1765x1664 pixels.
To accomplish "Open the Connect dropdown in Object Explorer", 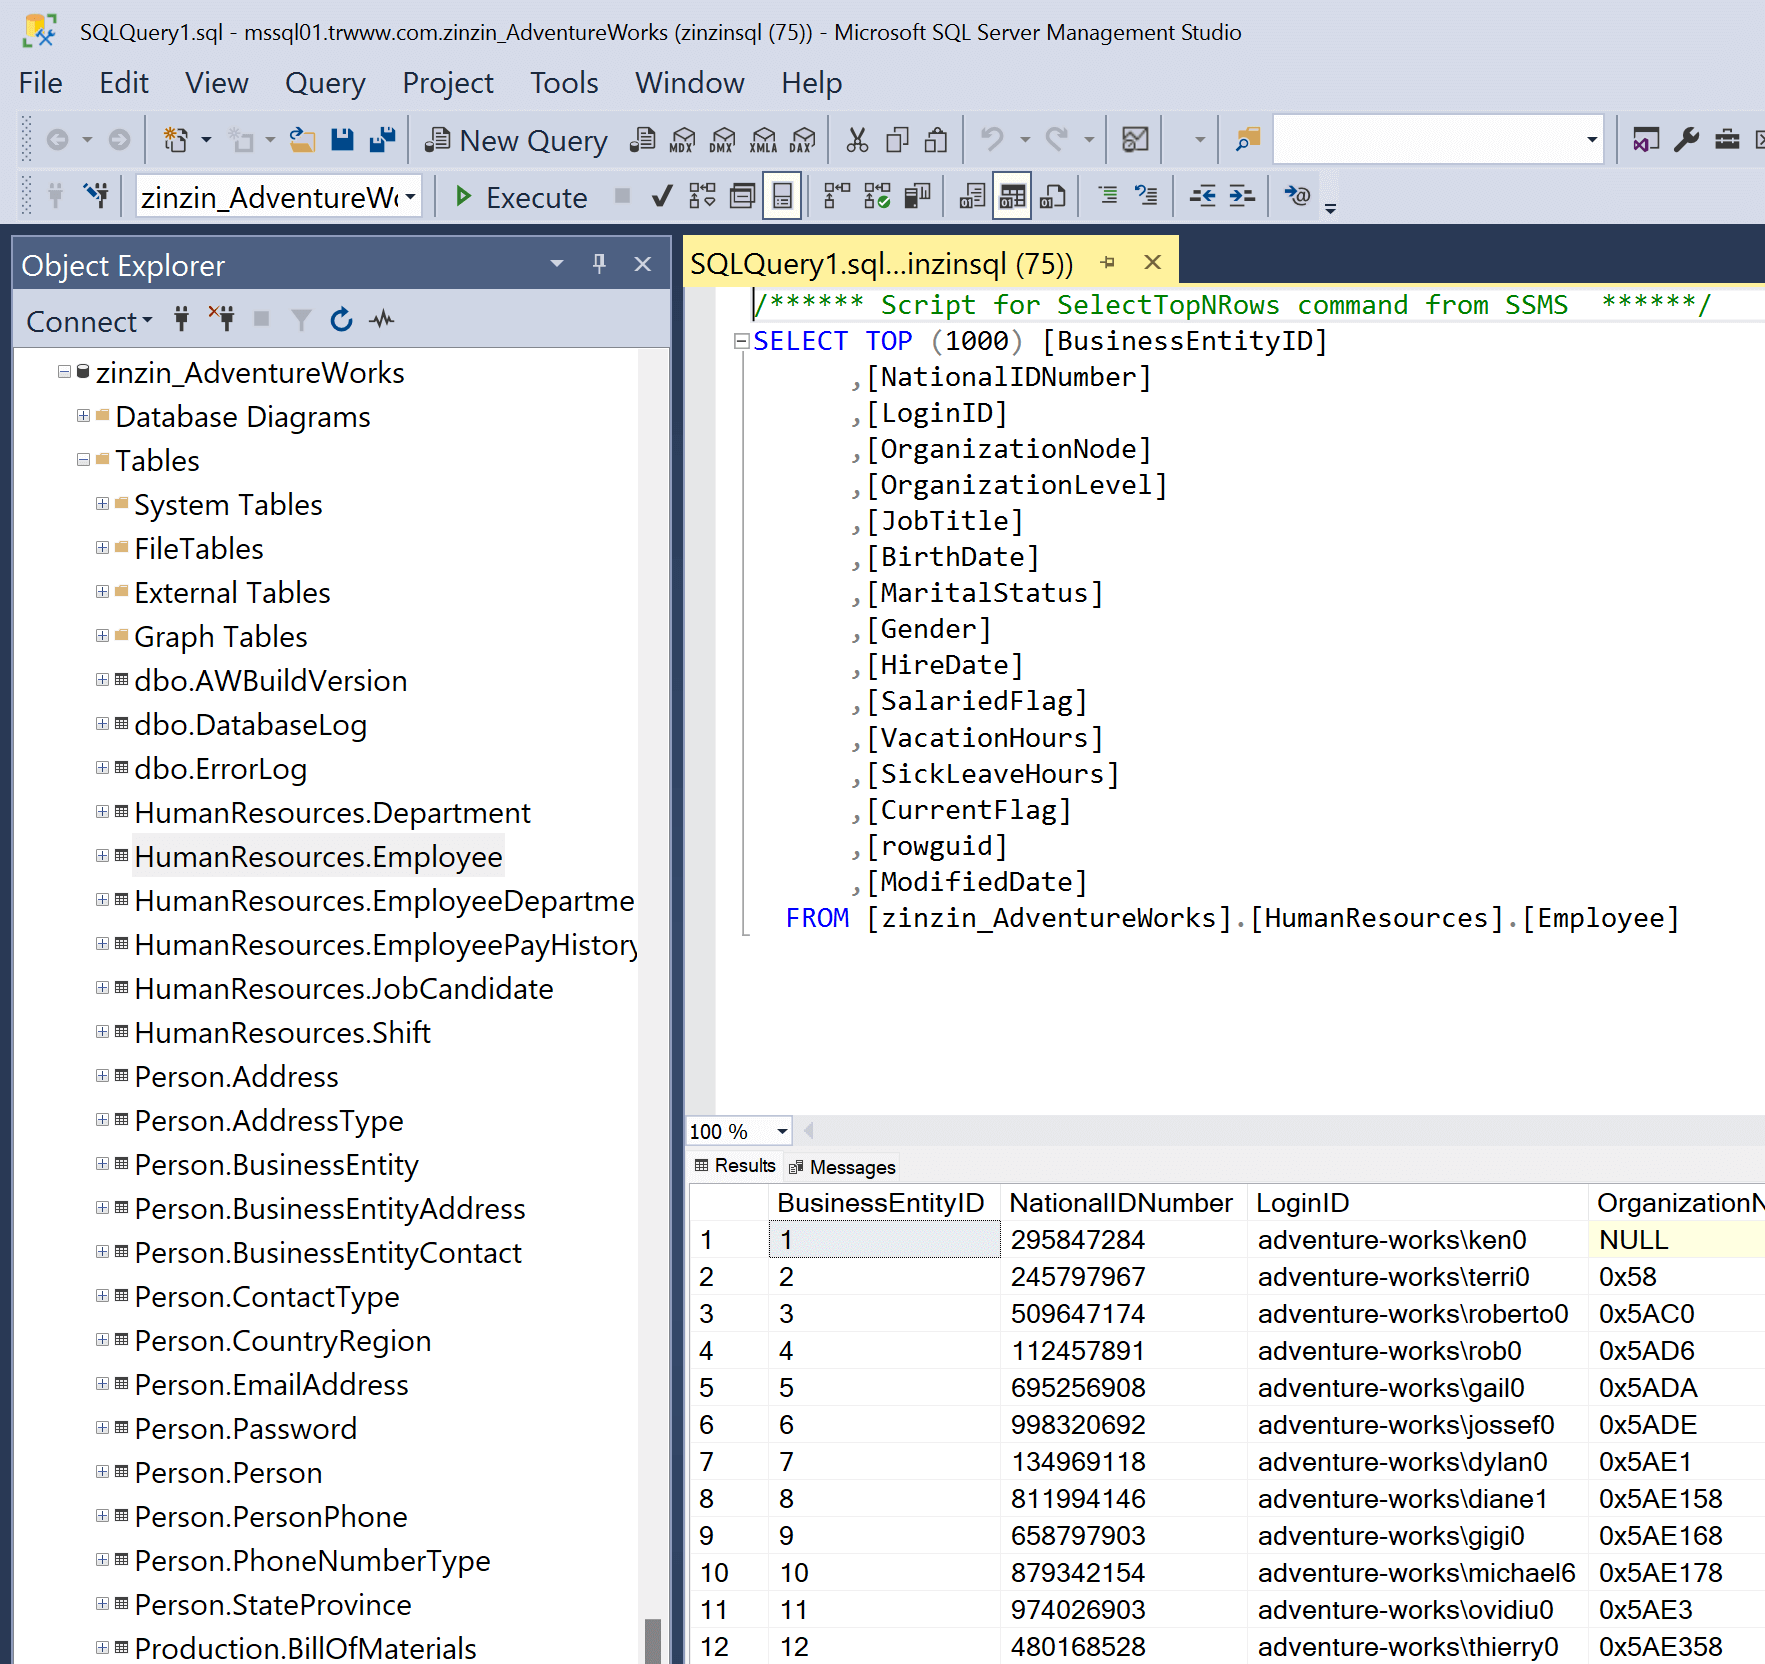I will click(89, 322).
